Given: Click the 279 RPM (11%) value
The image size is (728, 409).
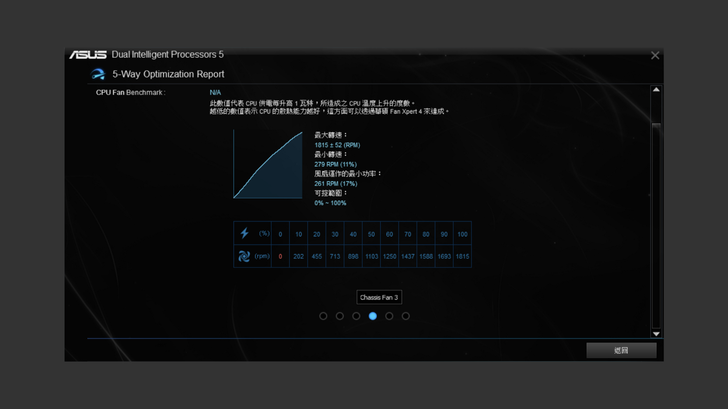Looking at the screenshot, I should coord(335,164).
